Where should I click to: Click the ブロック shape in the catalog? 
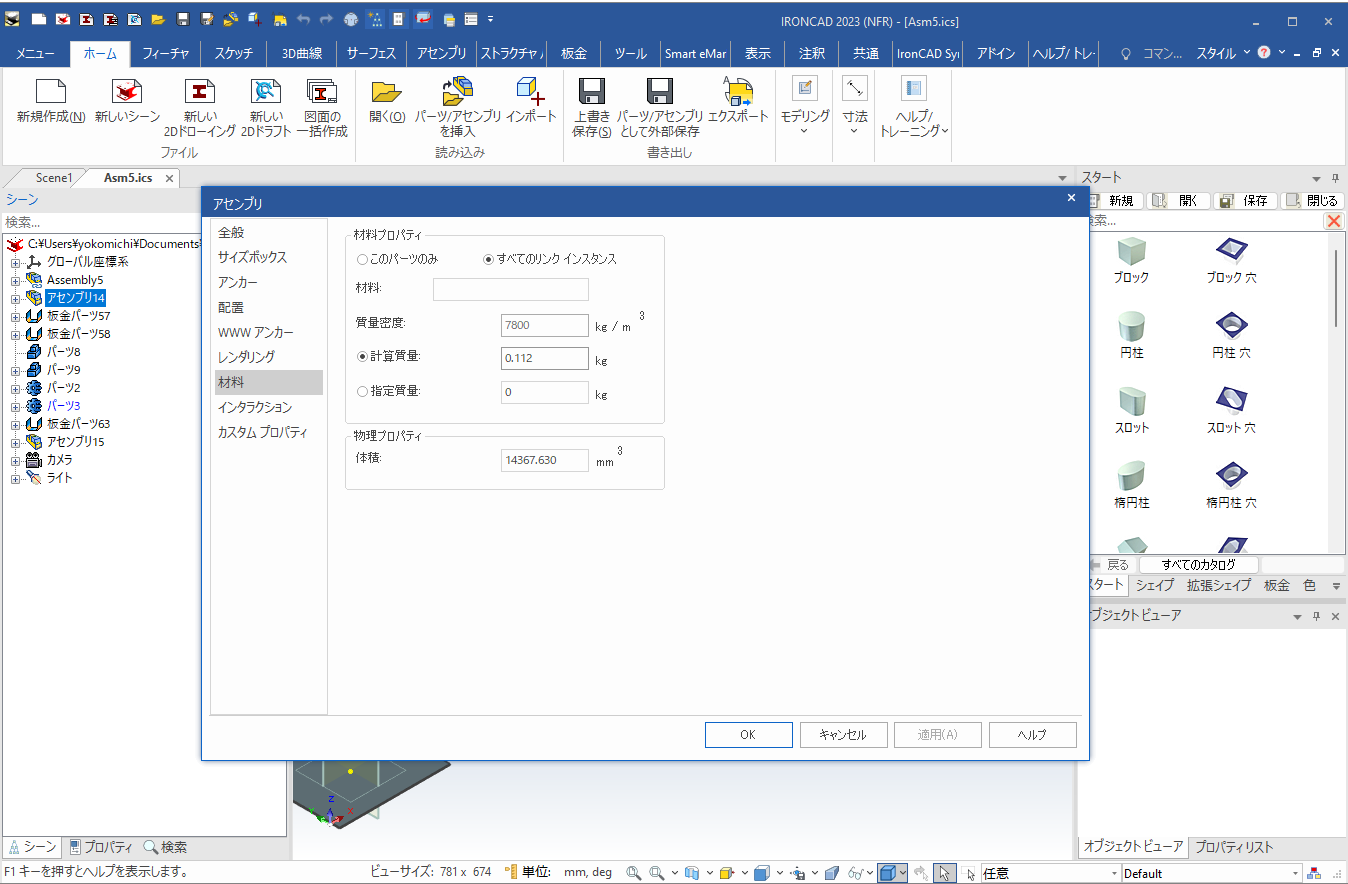pos(1131,253)
